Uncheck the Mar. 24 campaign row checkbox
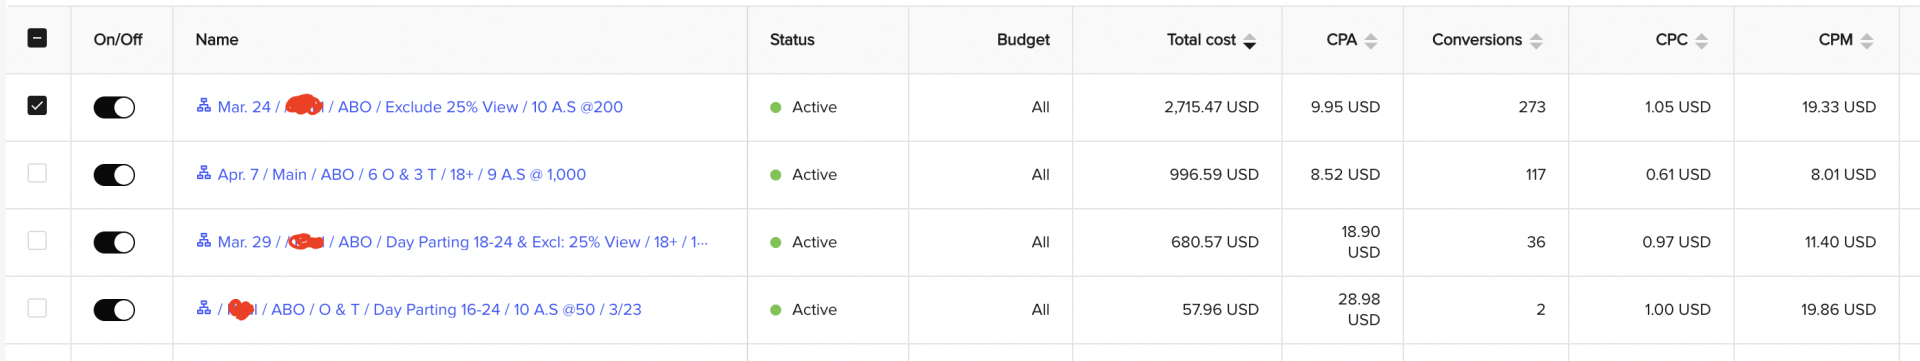 point(37,105)
